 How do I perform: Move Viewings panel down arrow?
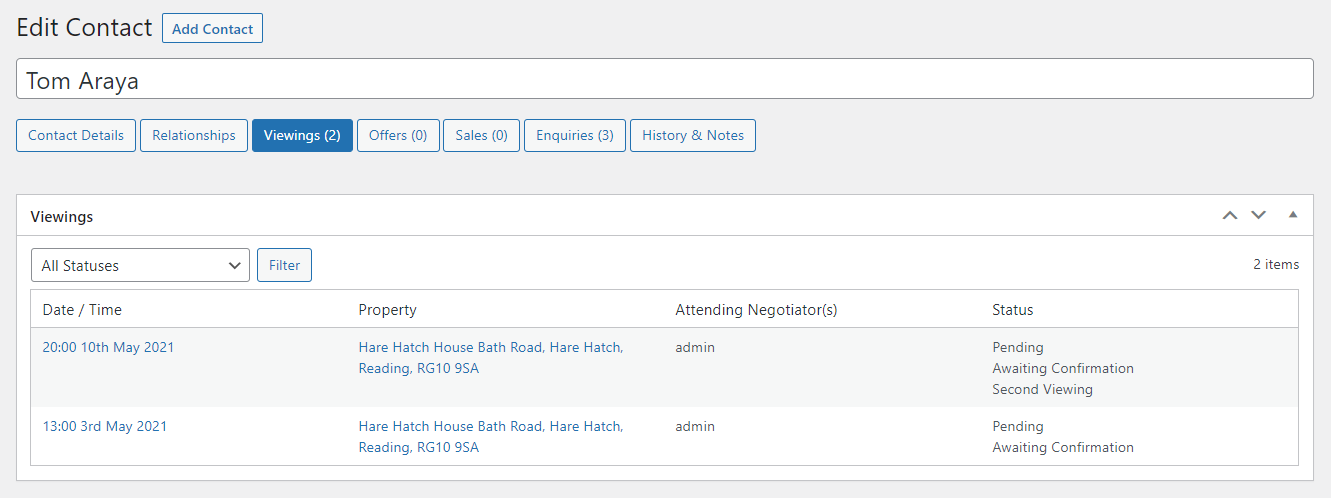click(1259, 215)
